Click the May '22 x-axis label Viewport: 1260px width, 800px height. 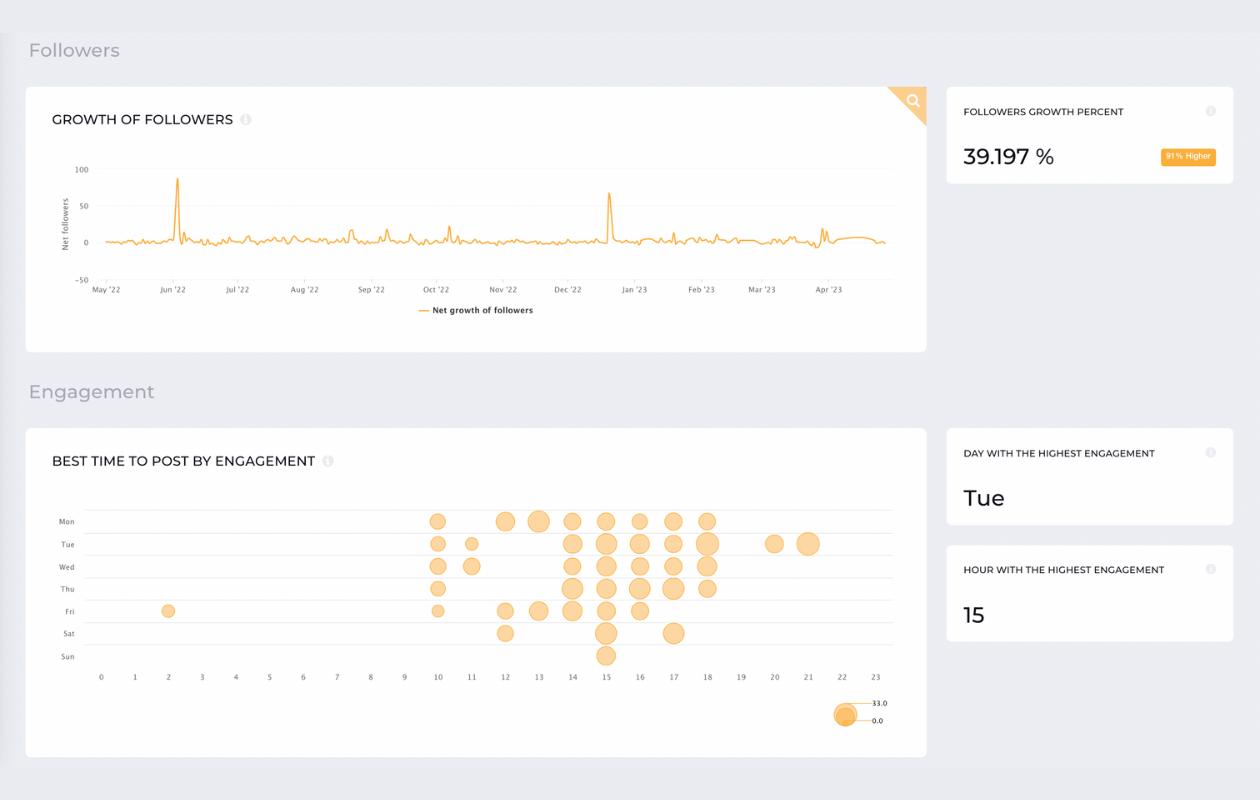click(106, 290)
